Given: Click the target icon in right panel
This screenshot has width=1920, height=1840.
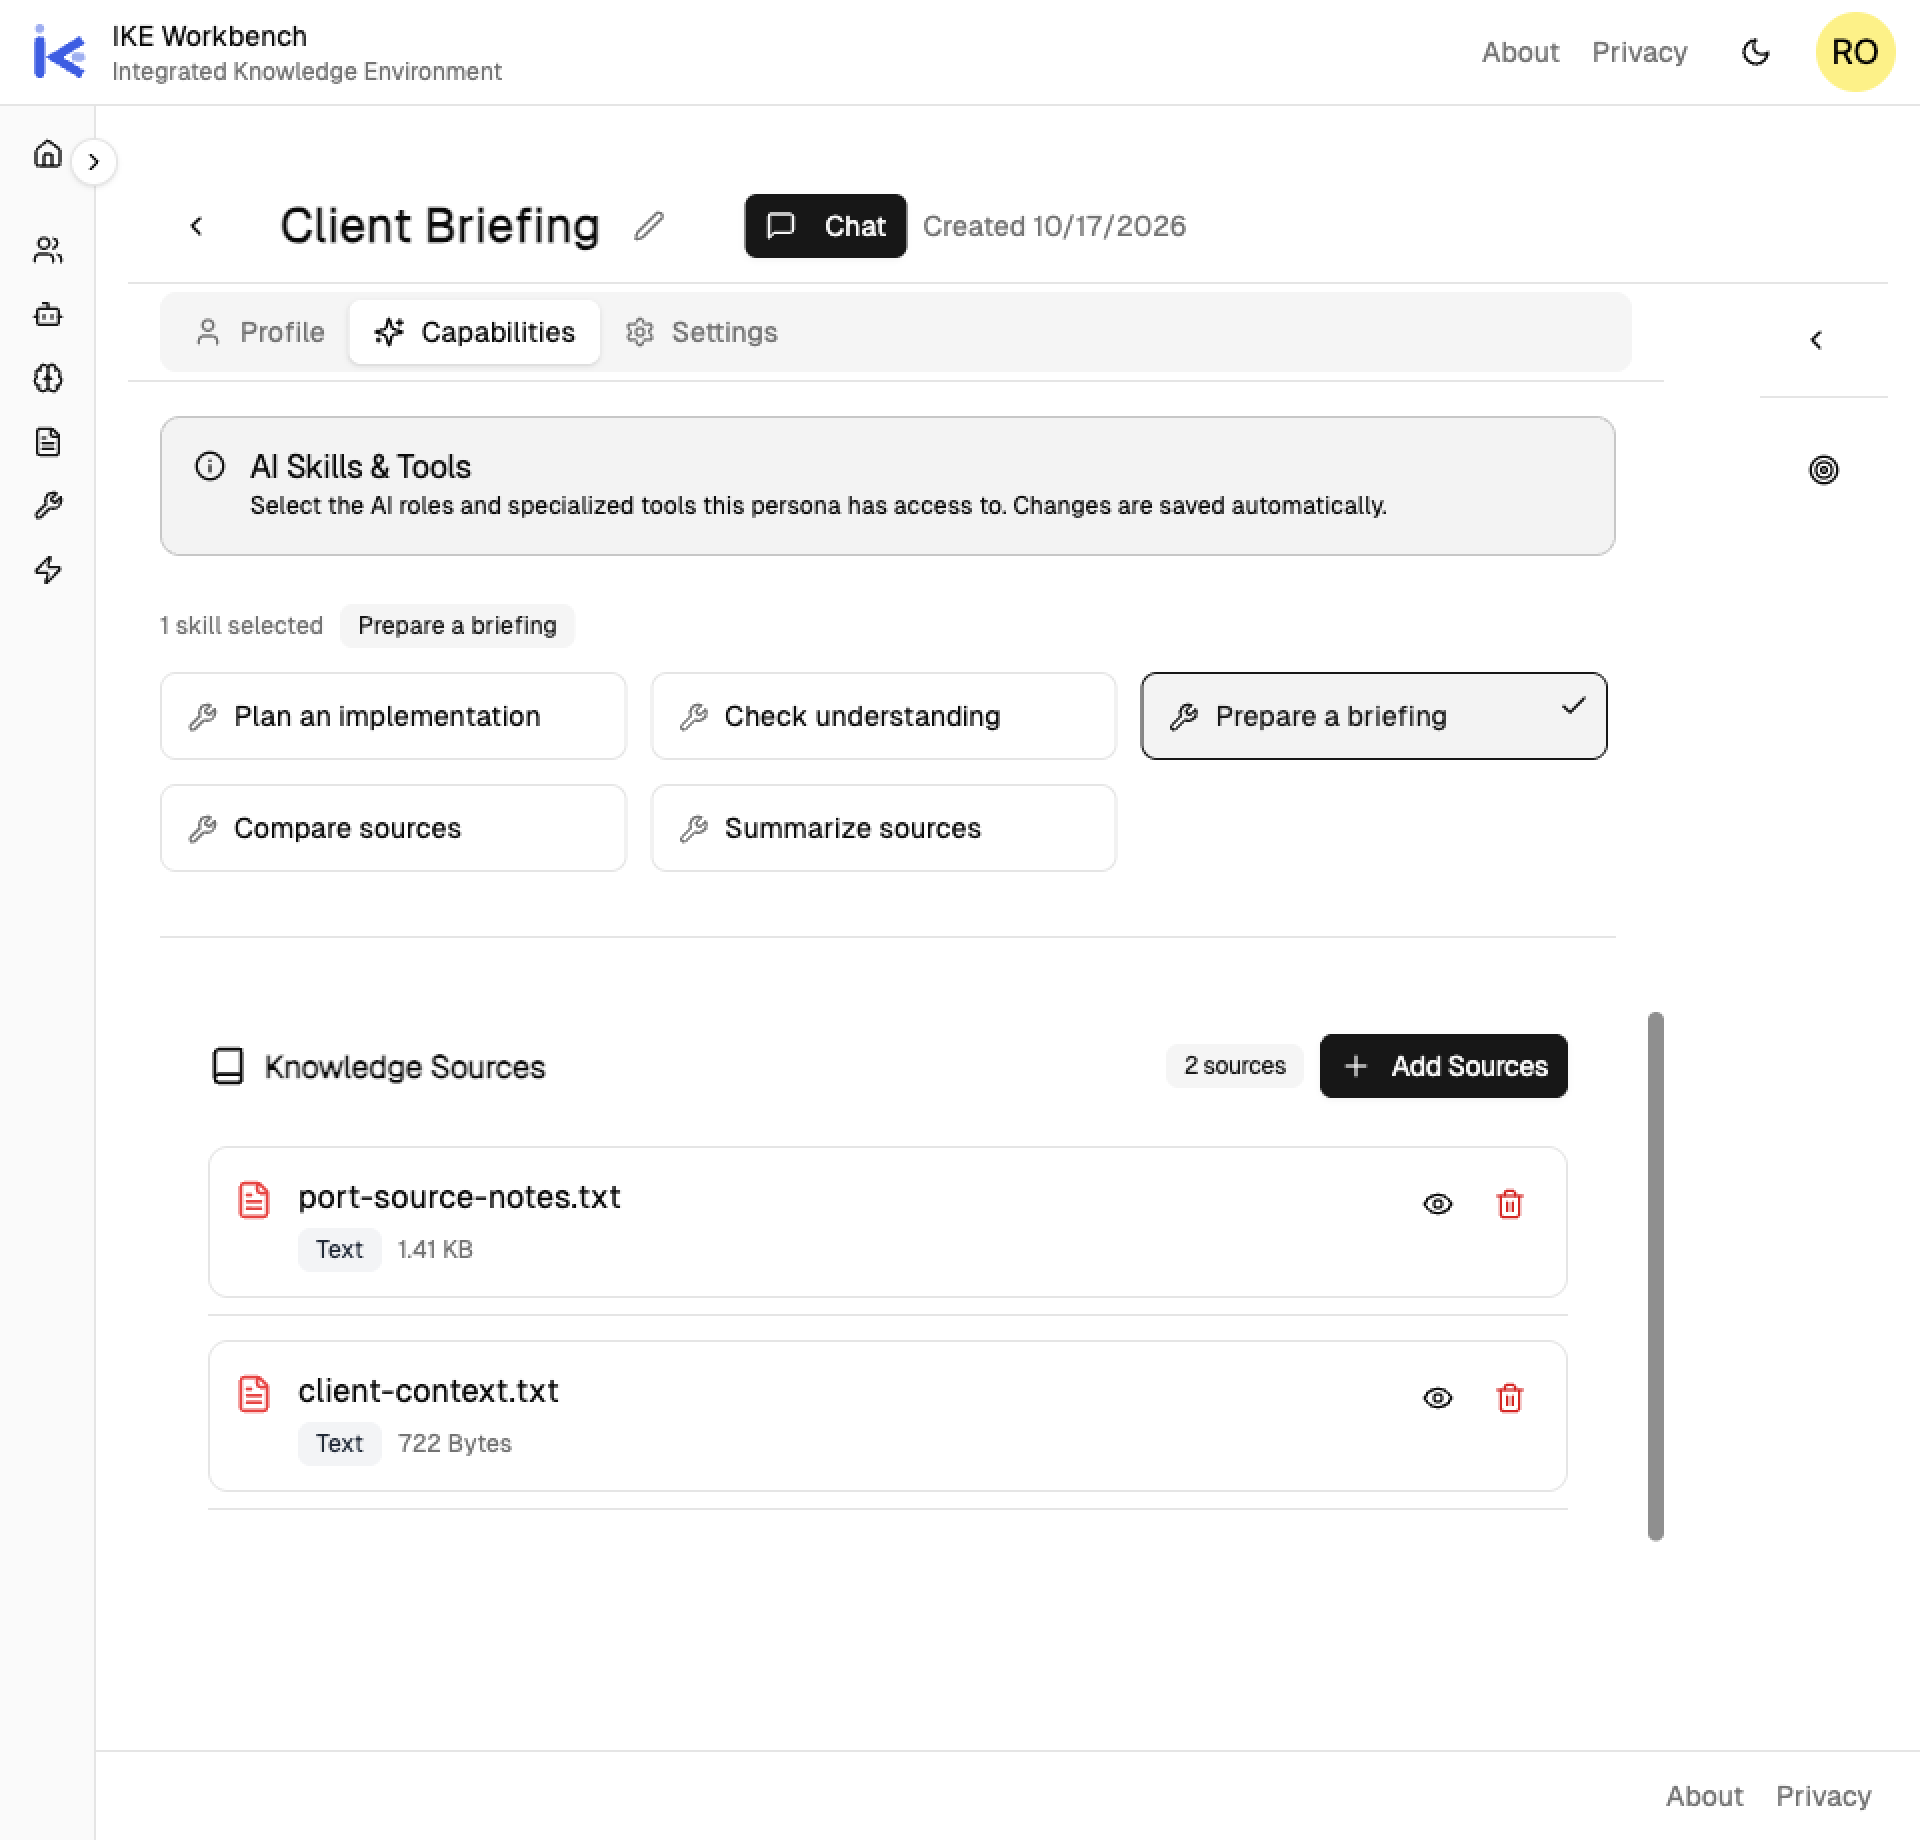Looking at the screenshot, I should [1824, 470].
